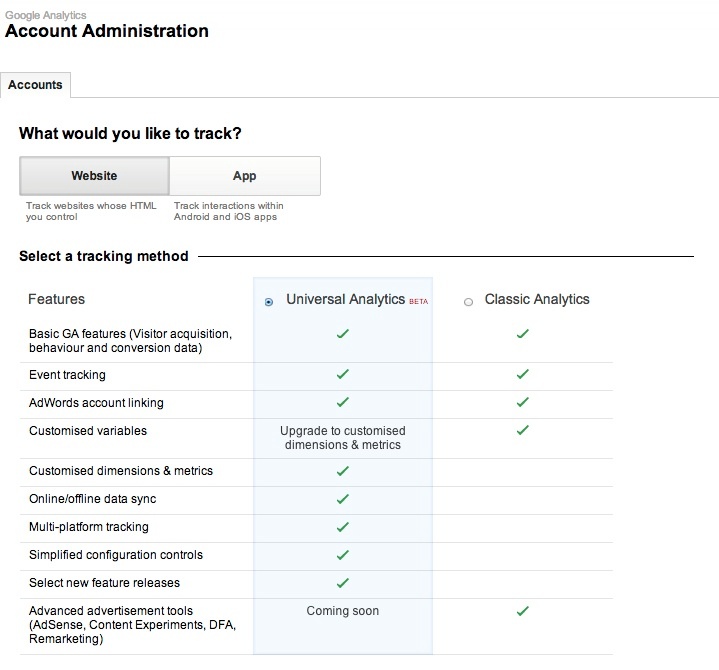Viewport: 719px width, 670px height.
Task: Click checkmark for Online/offline data sync
Action: coord(343,499)
